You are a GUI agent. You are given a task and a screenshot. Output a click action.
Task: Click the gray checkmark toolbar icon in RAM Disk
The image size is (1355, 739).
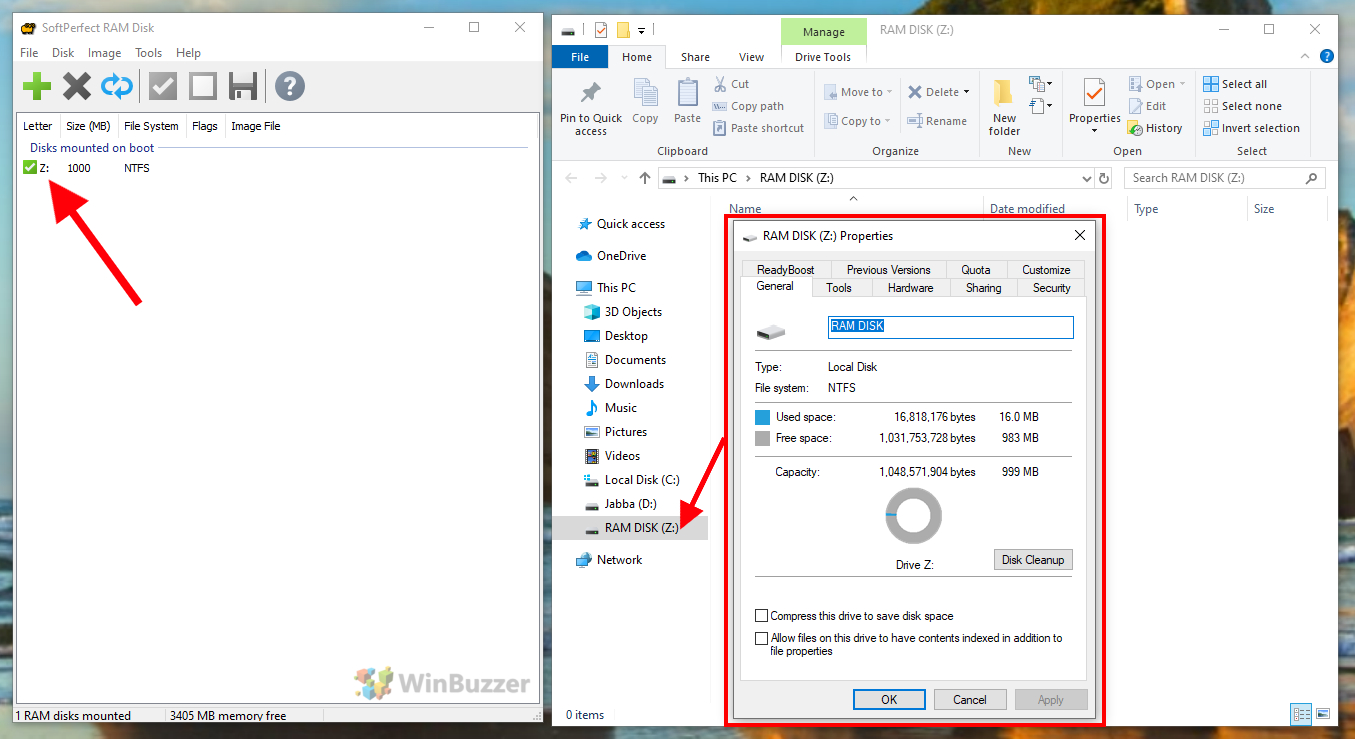[x=163, y=87]
